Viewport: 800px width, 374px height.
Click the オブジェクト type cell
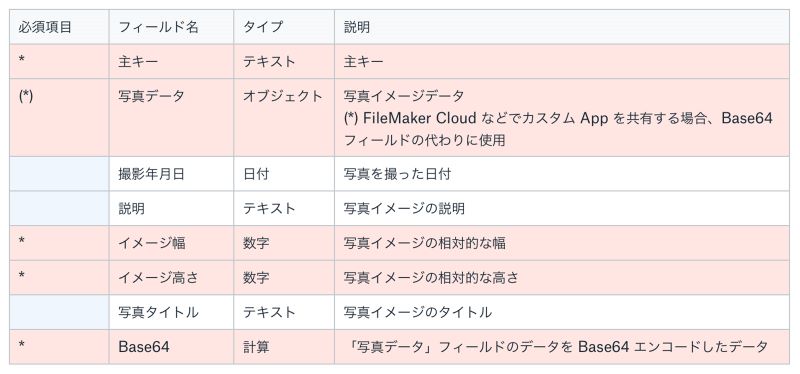tap(284, 117)
